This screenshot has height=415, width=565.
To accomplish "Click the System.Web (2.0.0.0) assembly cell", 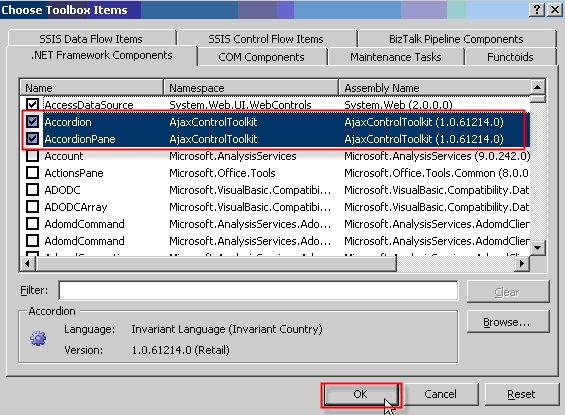I will click(398, 105).
